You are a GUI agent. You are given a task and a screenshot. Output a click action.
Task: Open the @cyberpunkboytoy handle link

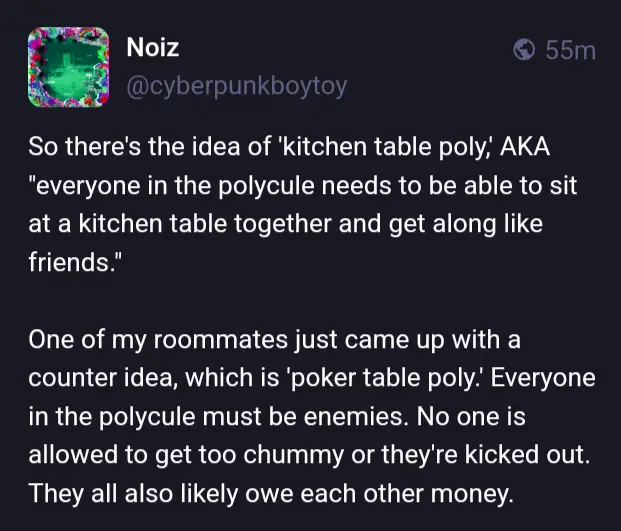(237, 86)
